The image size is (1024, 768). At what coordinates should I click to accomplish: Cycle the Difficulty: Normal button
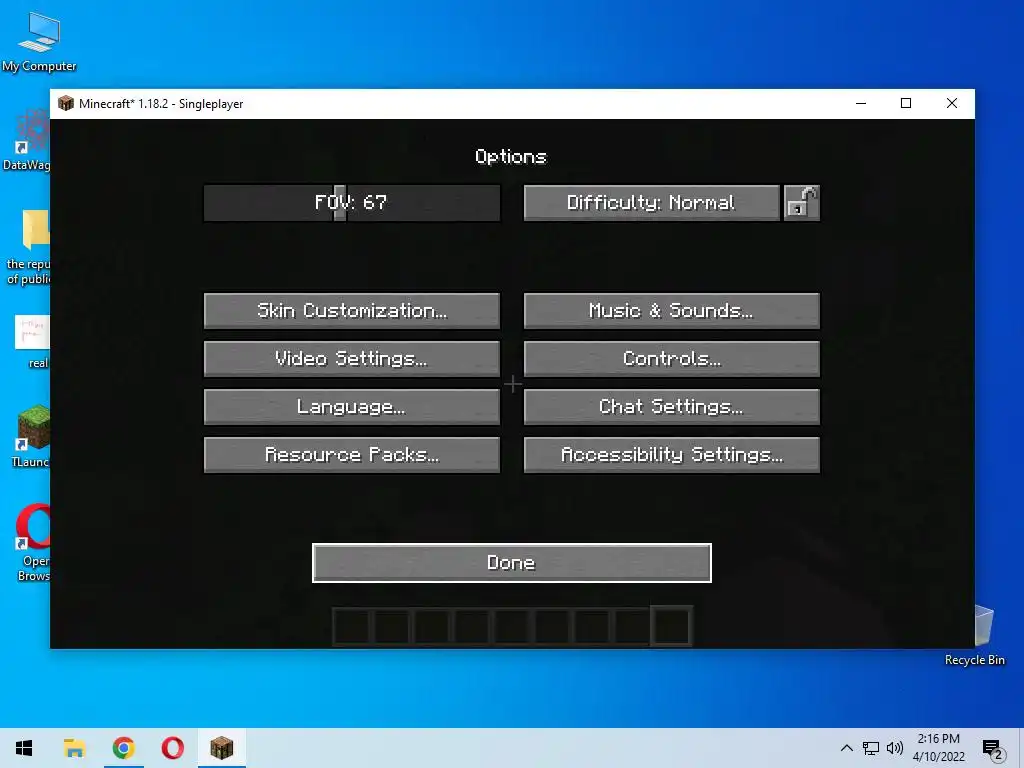pos(652,203)
